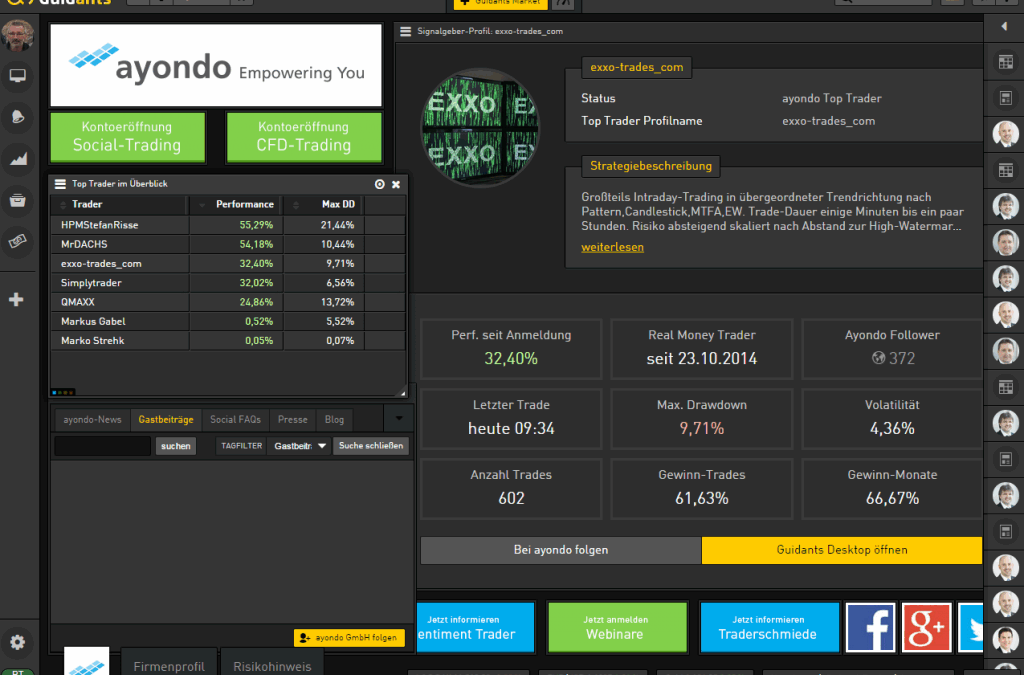Image resolution: width=1024 pixels, height=675 pixels.
Task: Click Guidants Desktop öffnen button
Action: click(x=842, y=550)
